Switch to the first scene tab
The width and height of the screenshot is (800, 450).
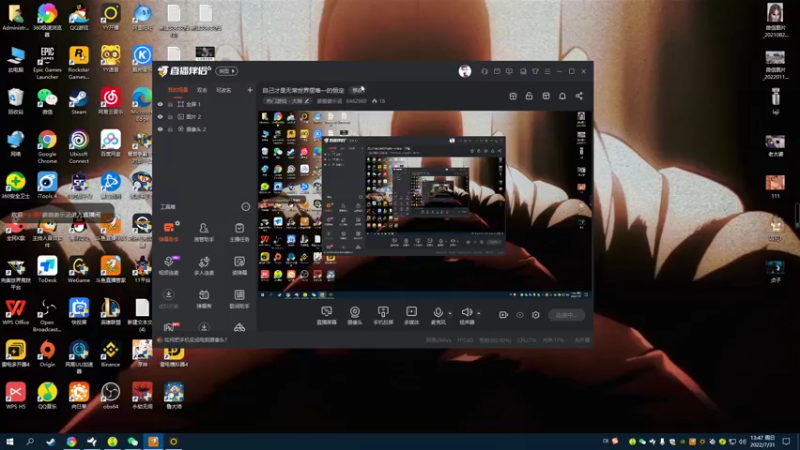click(178, 90)
